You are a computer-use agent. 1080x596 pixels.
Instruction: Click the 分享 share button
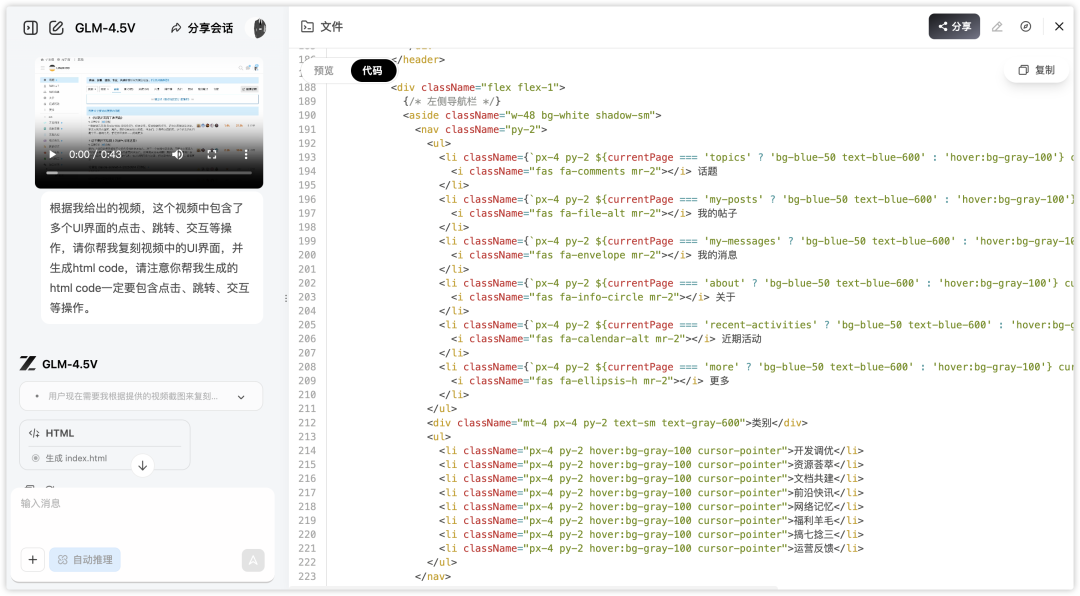(954, 27)
